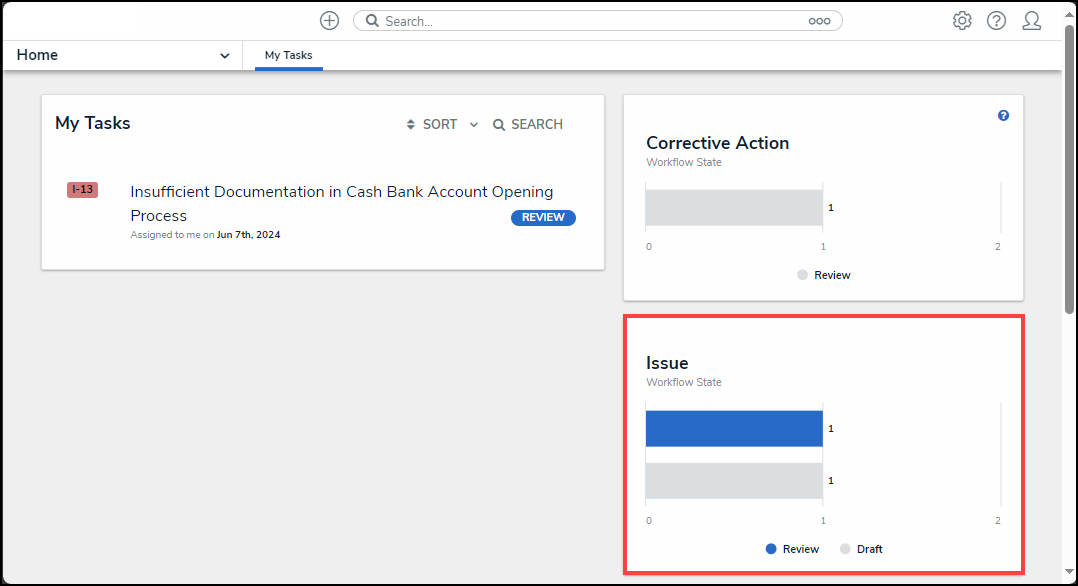The width and height of the screenshot is (1078, 586).
Task: Open the help question mark icon
Action: tap(996, 21)
